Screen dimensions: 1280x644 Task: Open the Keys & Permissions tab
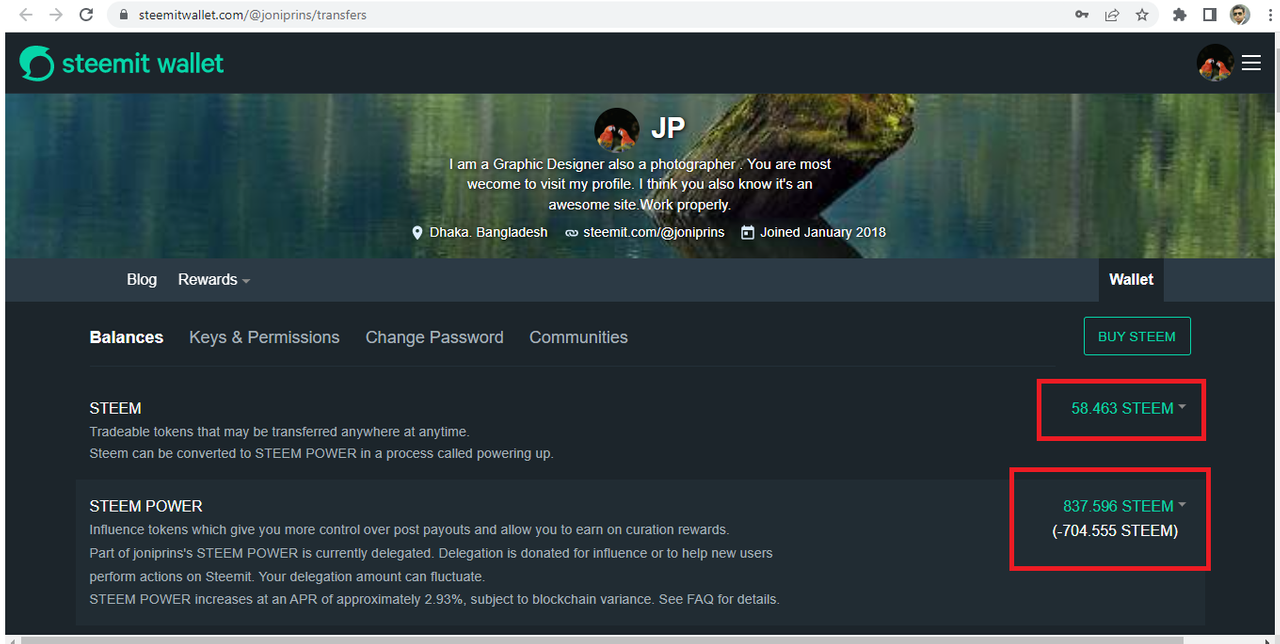[x=264, y=338]
